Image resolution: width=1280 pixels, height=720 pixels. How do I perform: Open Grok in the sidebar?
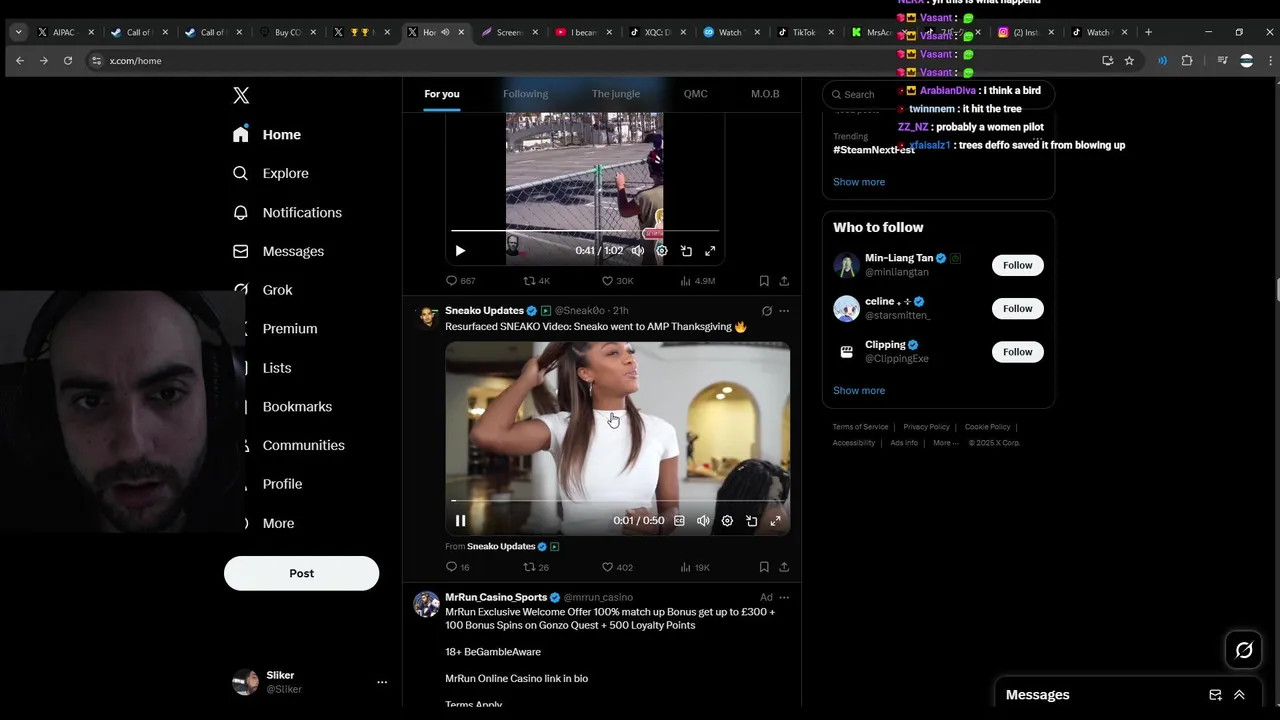(x=263, y=290)
